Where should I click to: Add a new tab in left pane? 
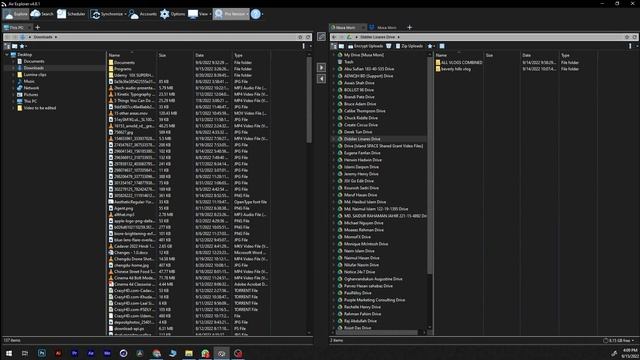coord(38,27)
